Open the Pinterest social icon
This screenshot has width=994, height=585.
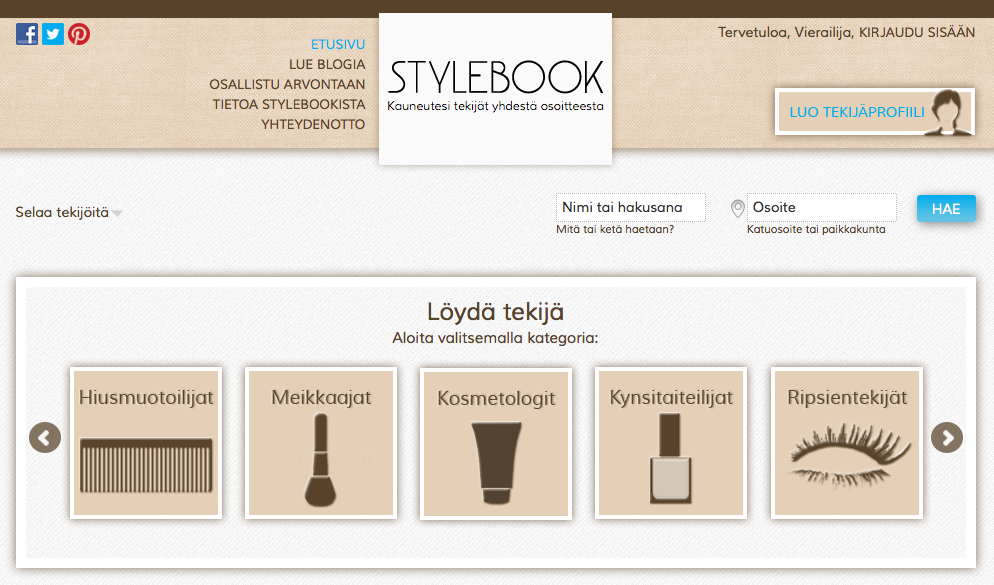point(79,34)
